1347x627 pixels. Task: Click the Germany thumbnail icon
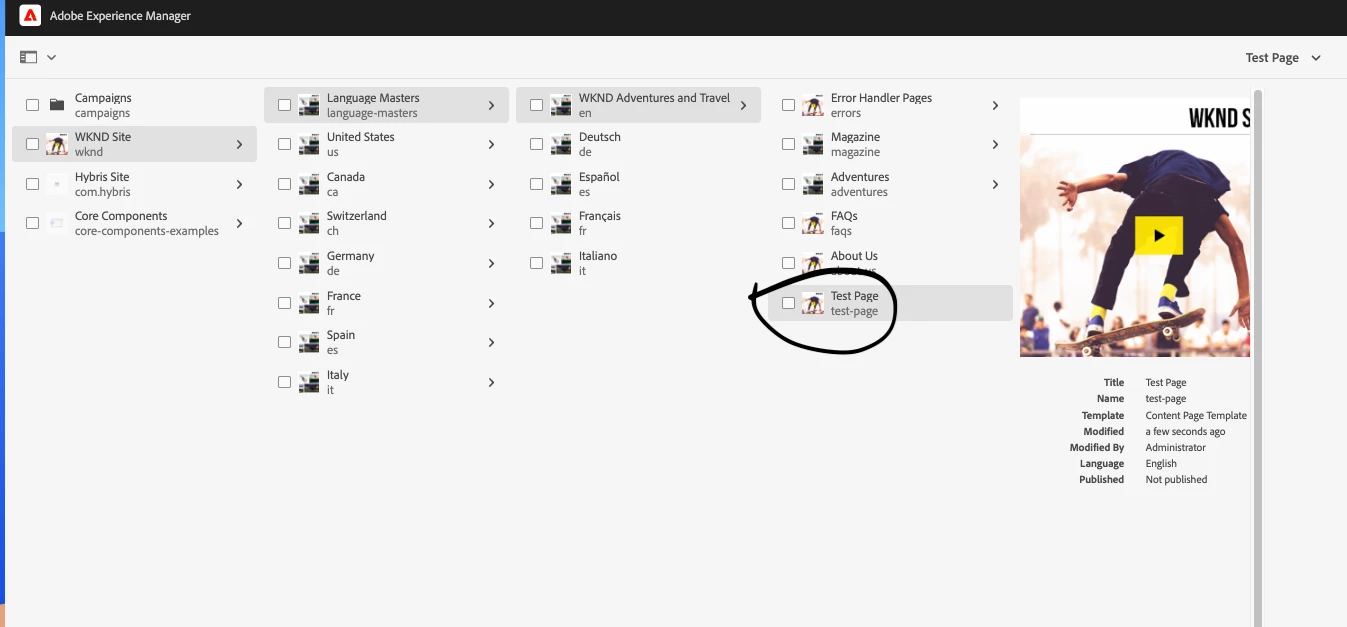click(x=309, y=263)
